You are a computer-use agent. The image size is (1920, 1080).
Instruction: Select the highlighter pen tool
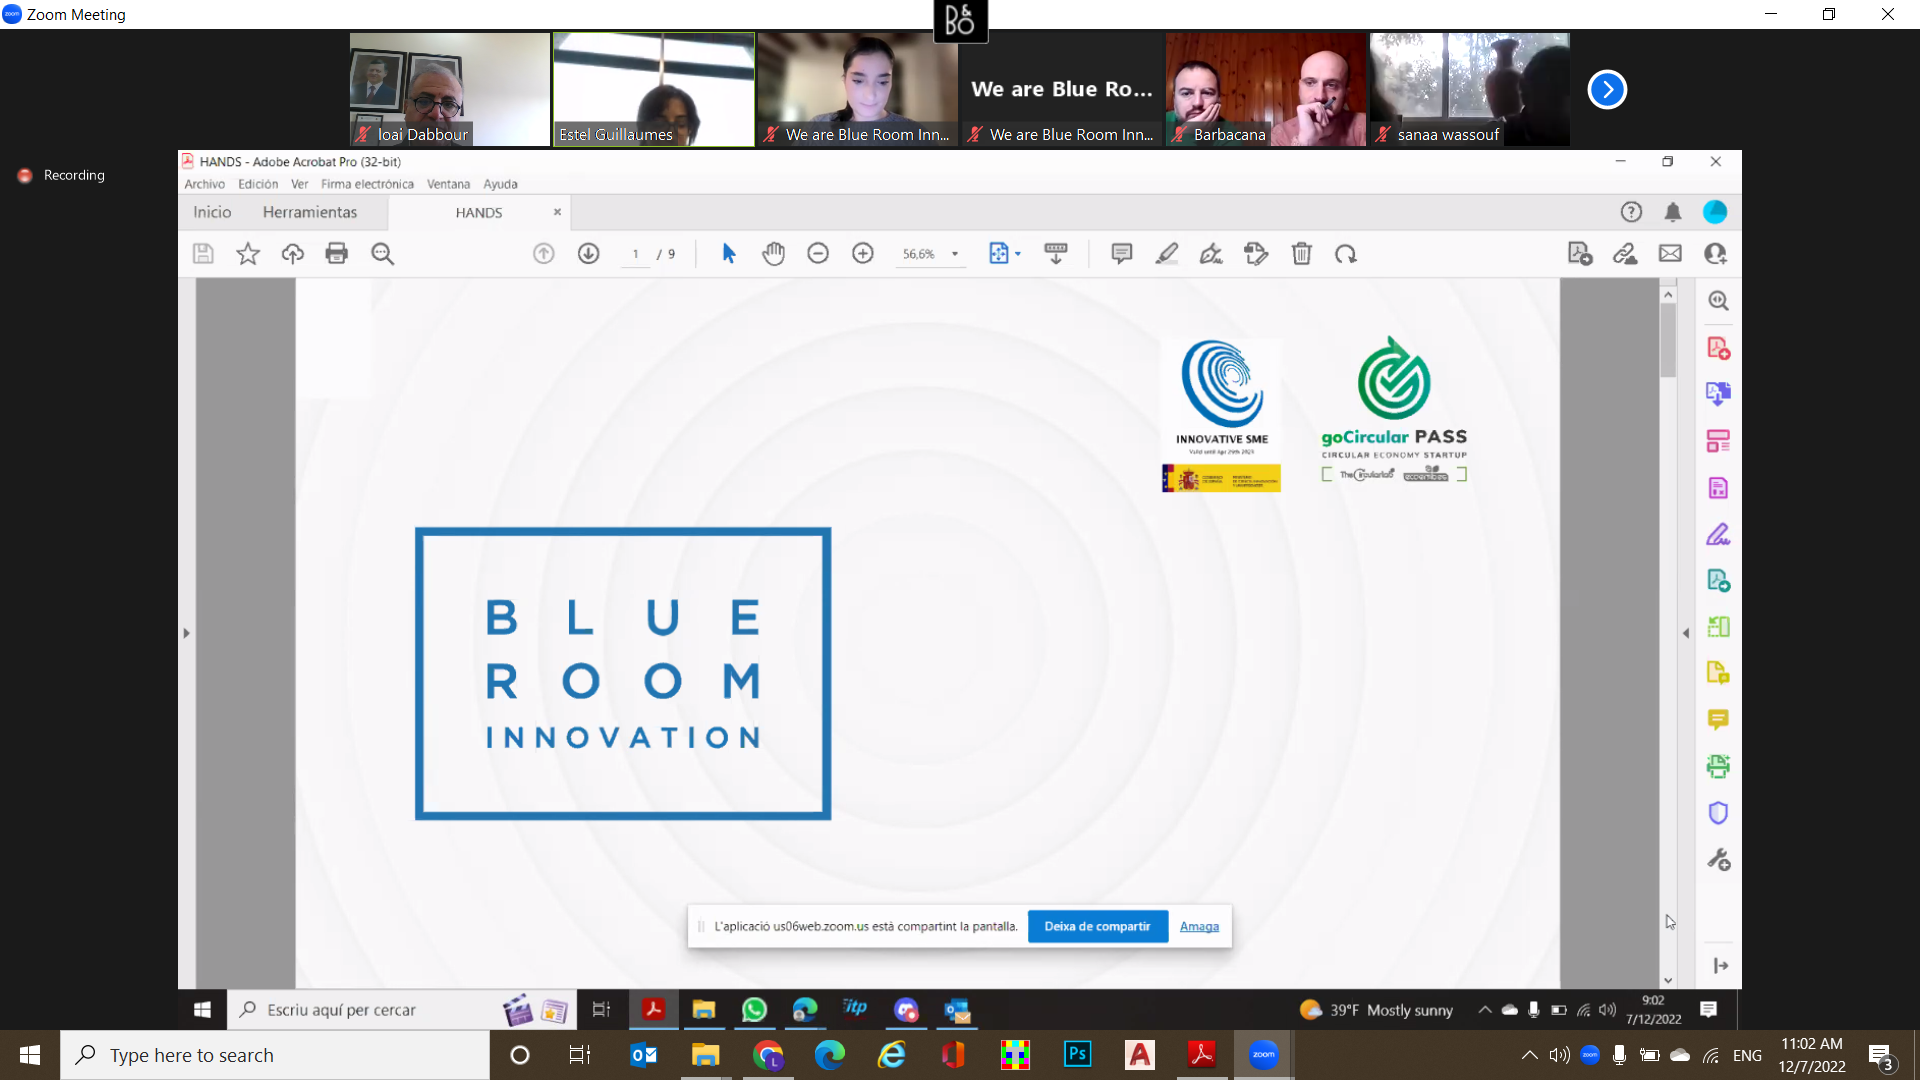click(x=1167, y=254)
